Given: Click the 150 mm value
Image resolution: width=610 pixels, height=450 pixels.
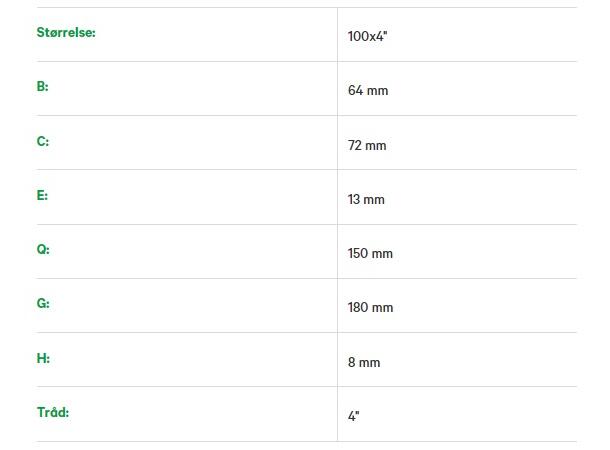Looking at the screenshot, I should (370, 253).
